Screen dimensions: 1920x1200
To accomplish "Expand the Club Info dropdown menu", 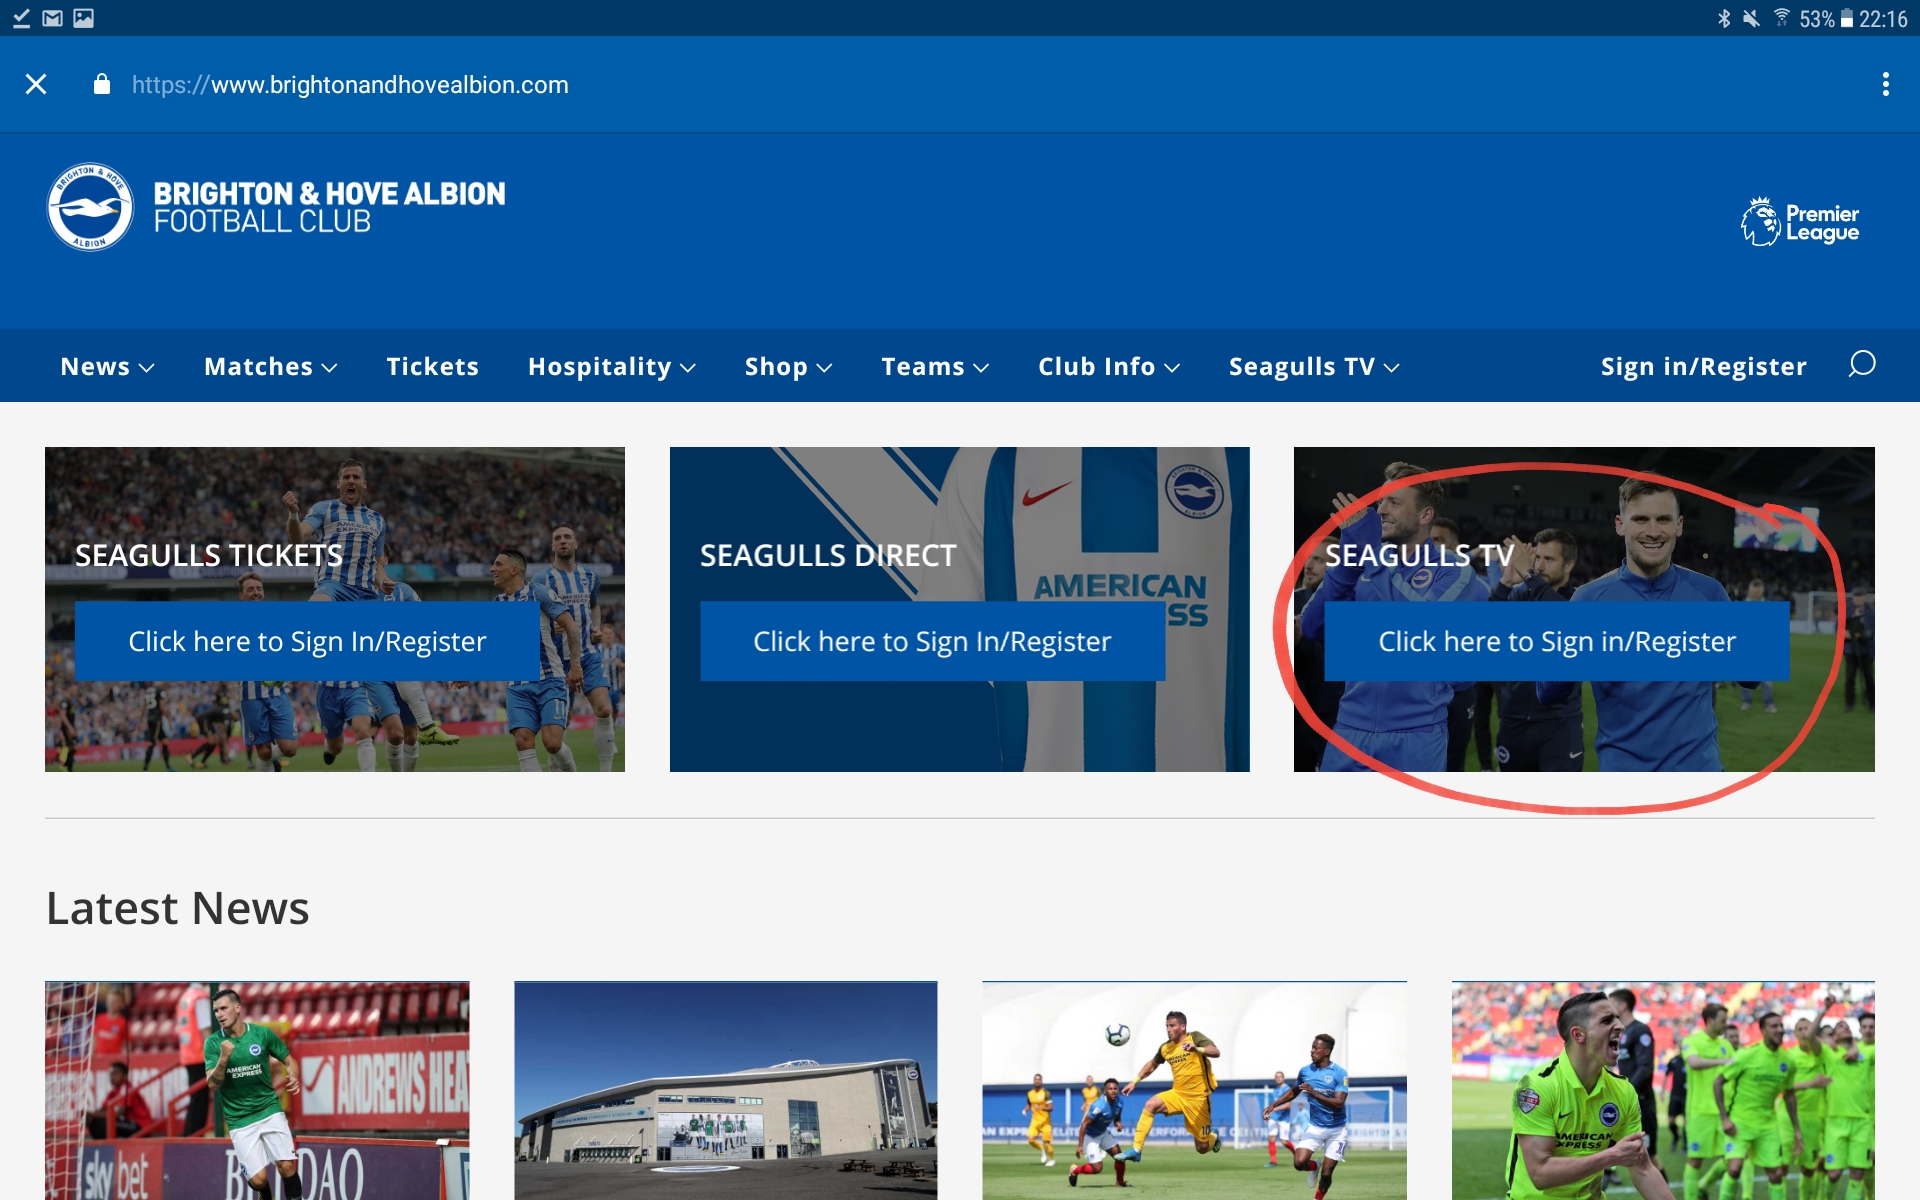I will (x=1109, y=367).
